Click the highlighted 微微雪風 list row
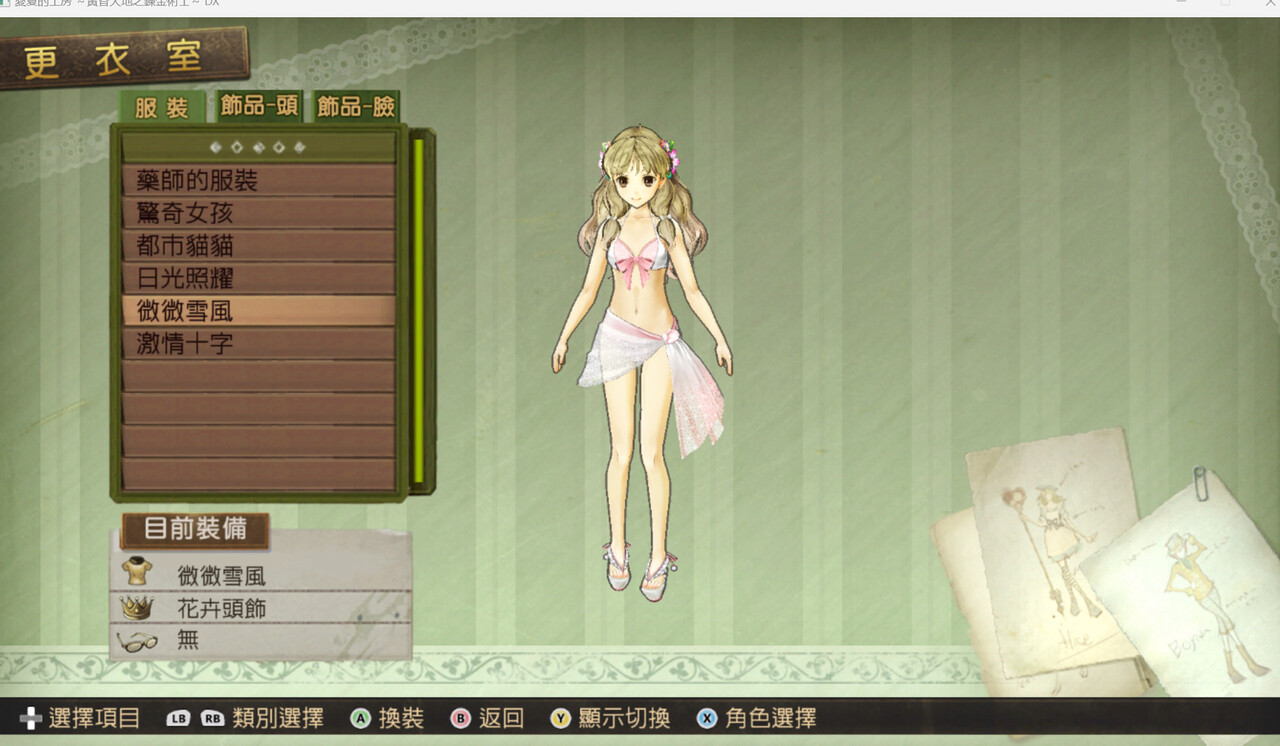1280x746 pixels. click(259, 311)
